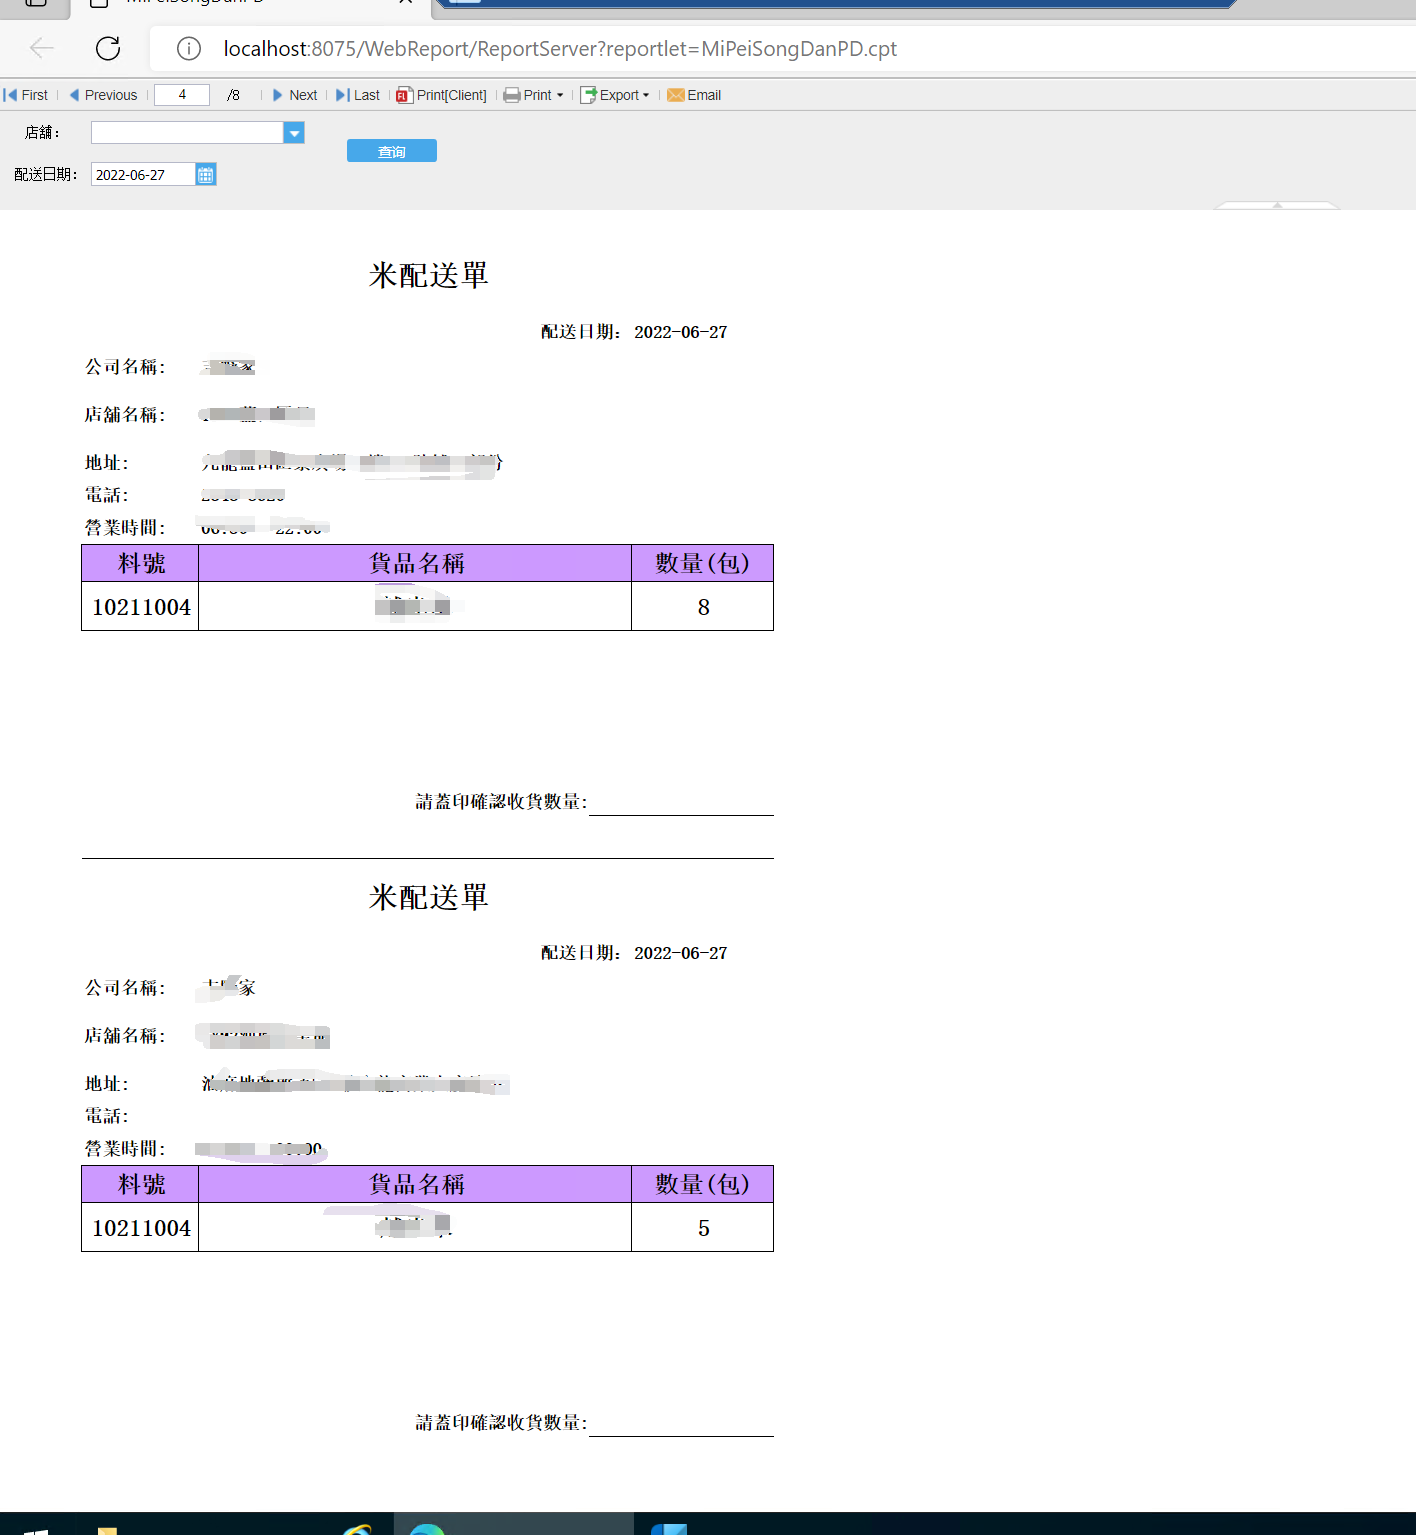
Task: Click the 配送日期: label beside the date input
Action: coord(46,175)
